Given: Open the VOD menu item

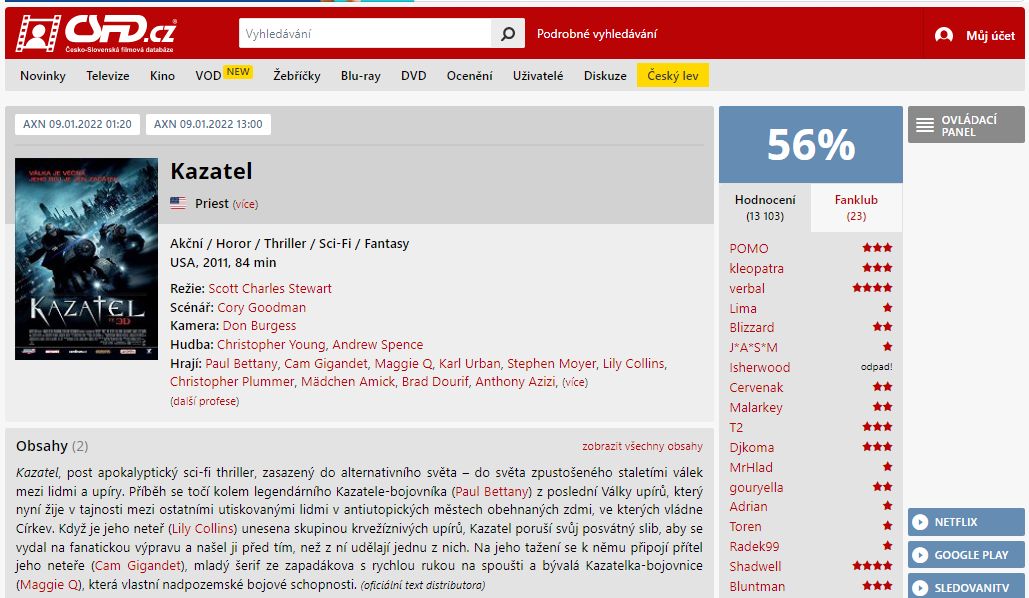Looking at the screenshot, I should [x=208, y=75].
